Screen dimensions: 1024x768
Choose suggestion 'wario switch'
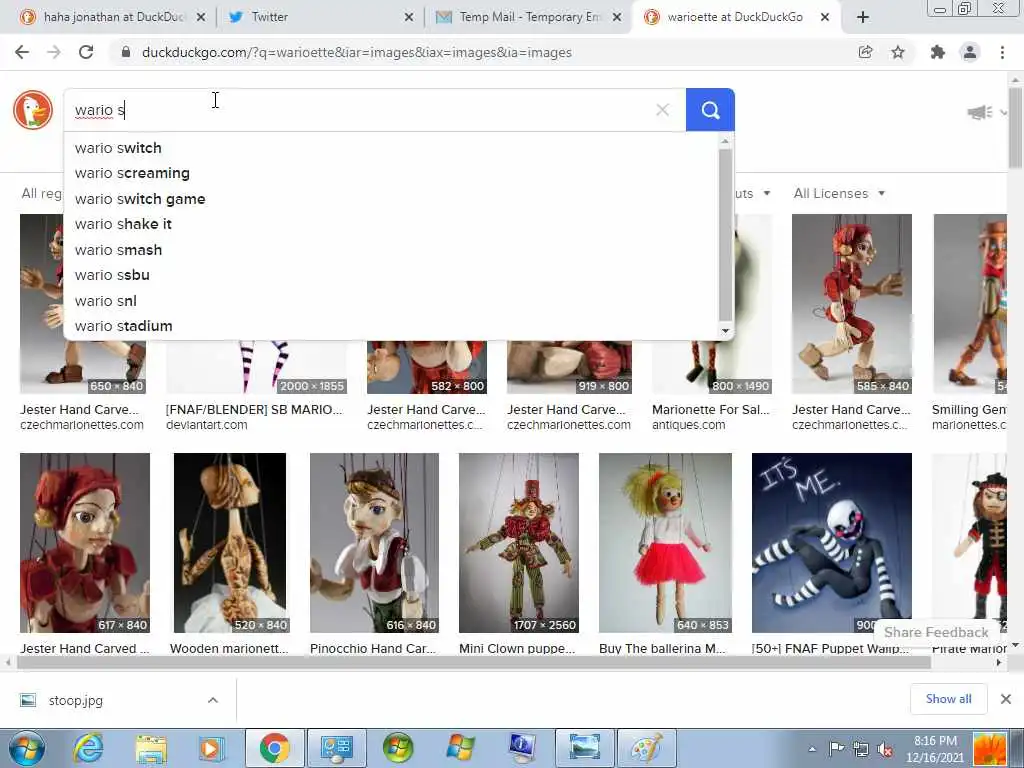pyautogui.click(x=392, y=148)
